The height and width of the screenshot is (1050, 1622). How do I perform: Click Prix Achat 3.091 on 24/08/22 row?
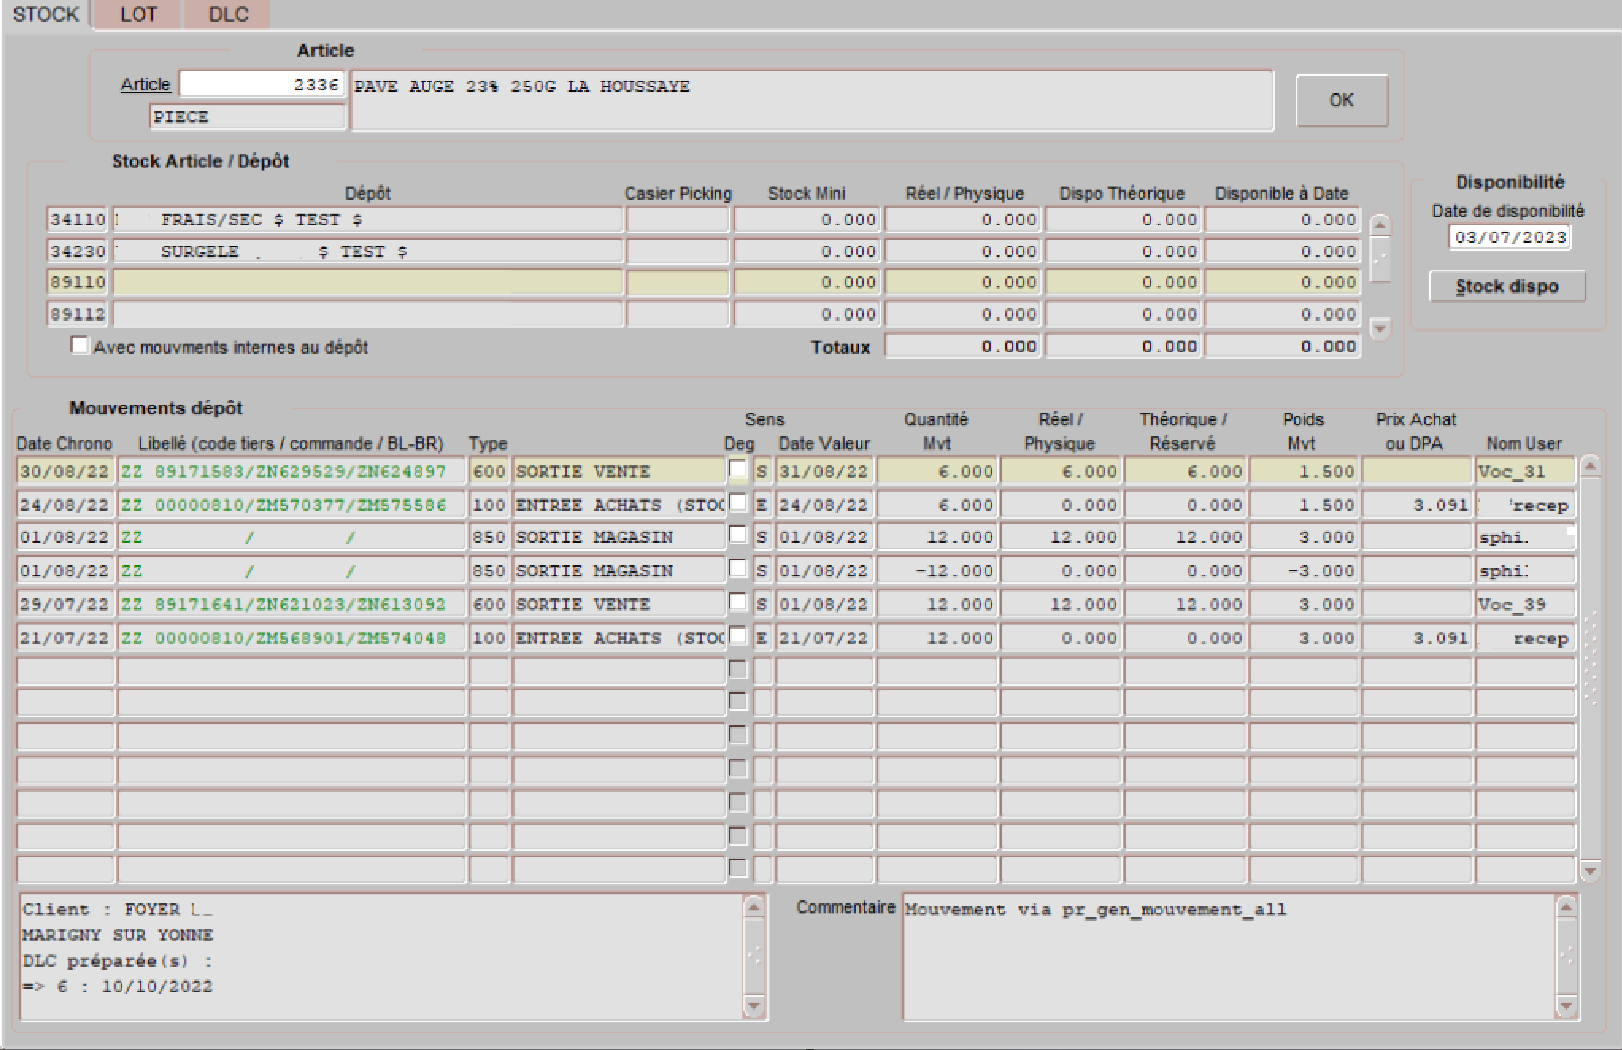(1417, 505)
